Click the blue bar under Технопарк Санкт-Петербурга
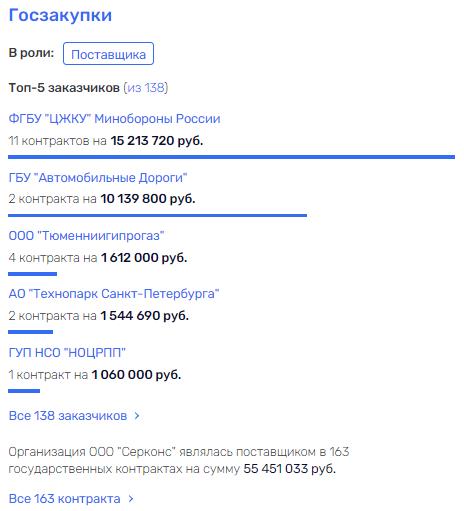464x511 pixels. coord(30,332)
